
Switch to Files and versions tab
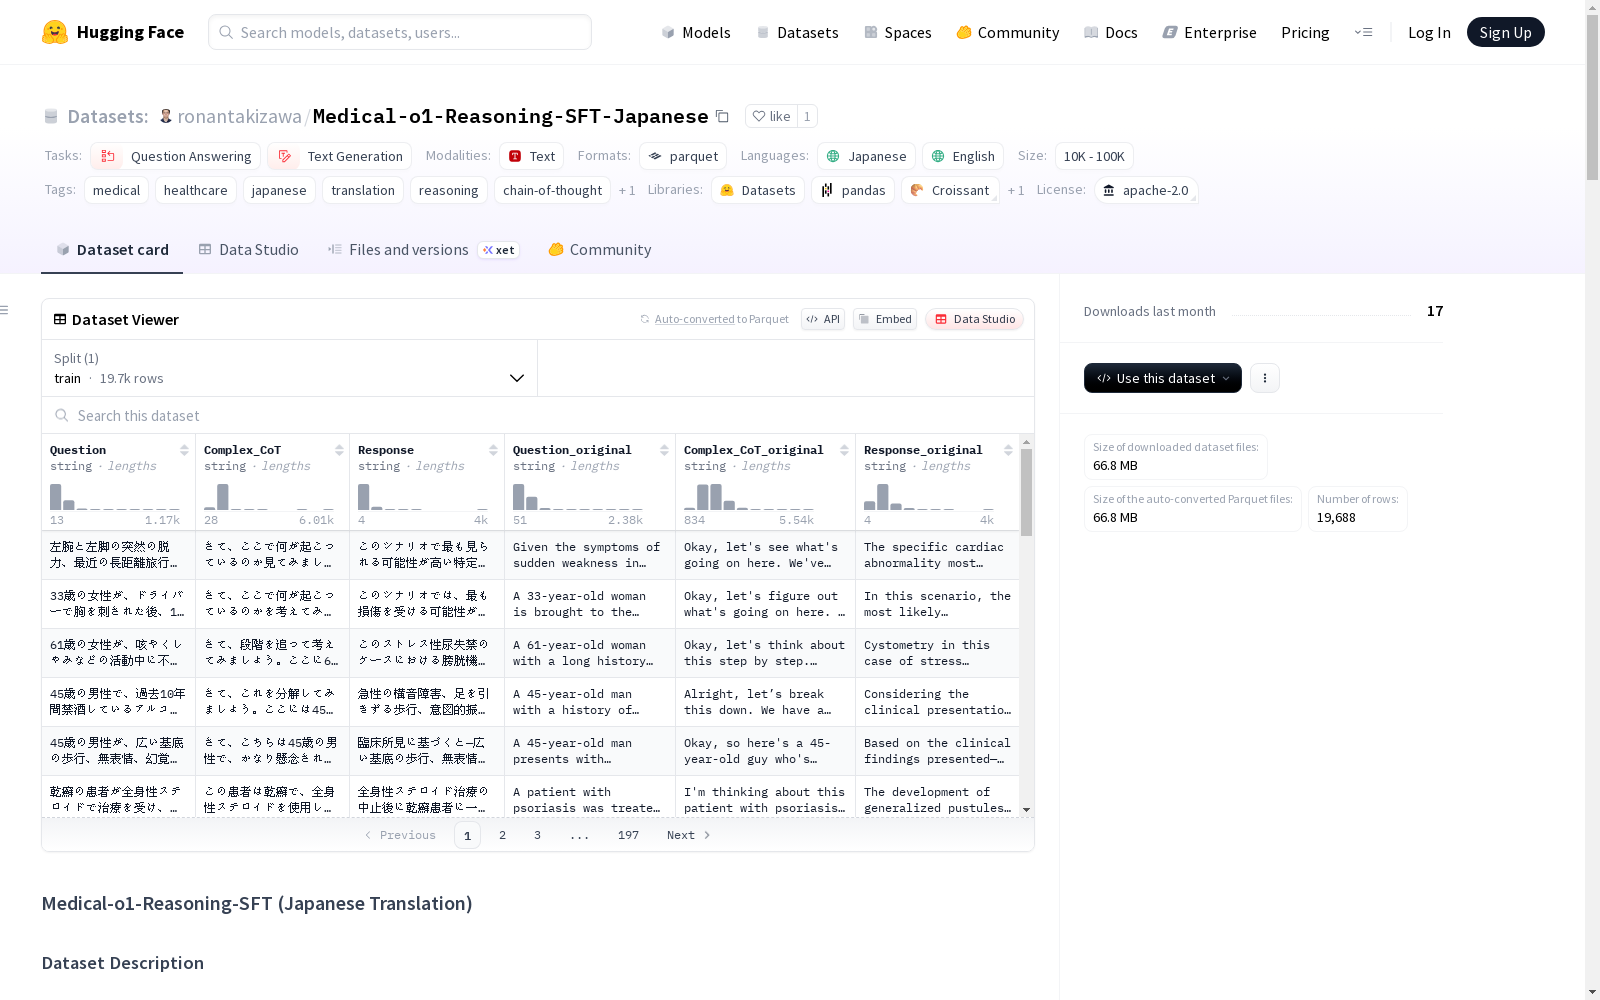pyautogui.click(x=423, y=250)
